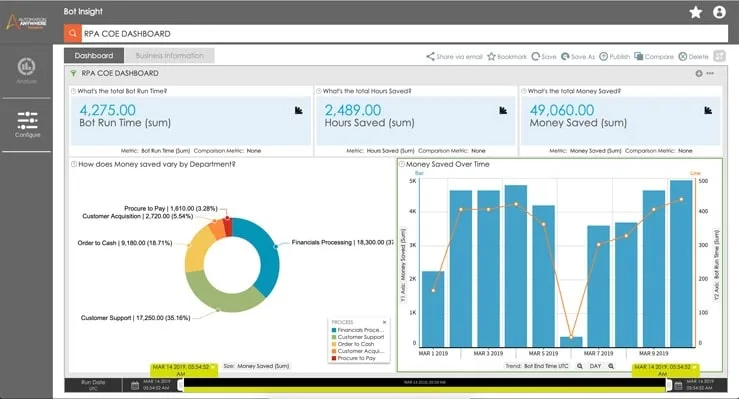Viewport: 739px width, 399px height.
Task: Click the Trend: Bot End Time UTC selector
Action: (x=537, y=366)
